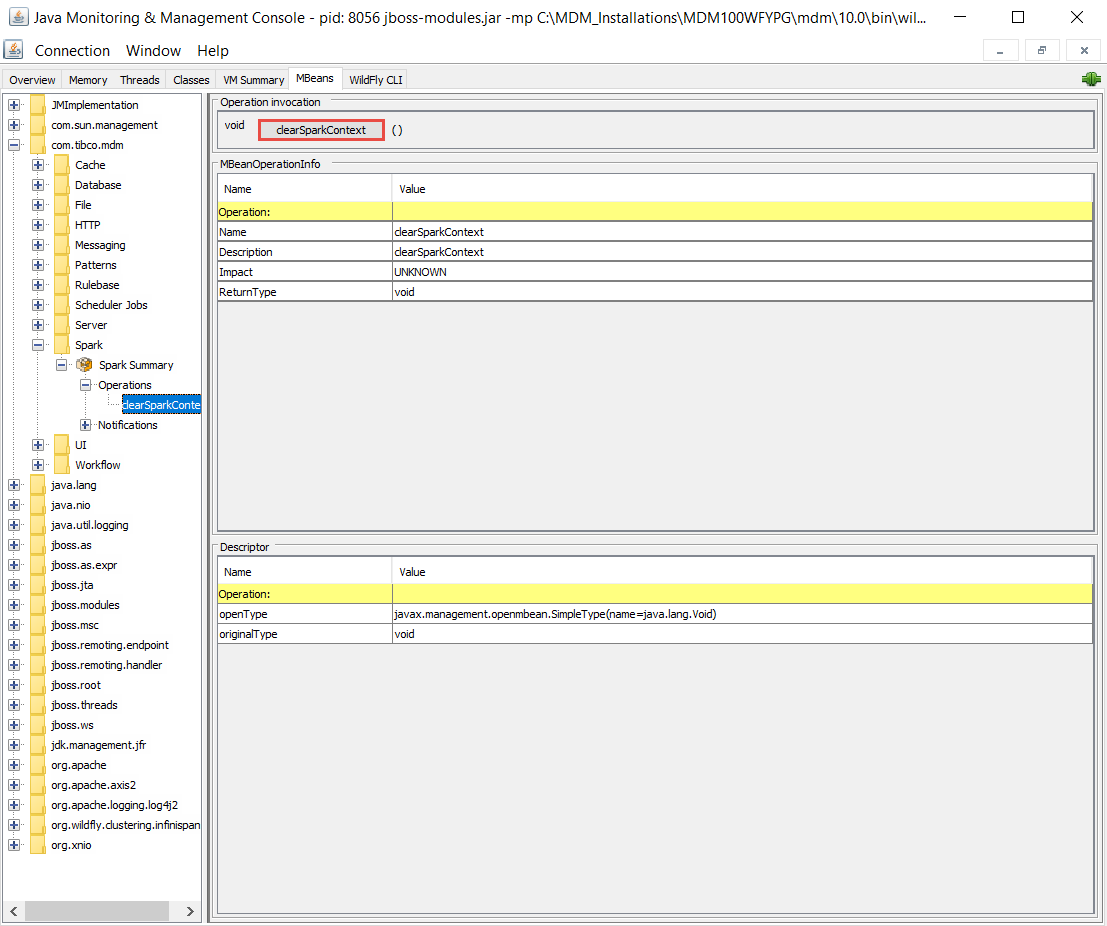Select the clearSparkContext tree item
Screen dimensions: 1107x926
tap(161, 405)
